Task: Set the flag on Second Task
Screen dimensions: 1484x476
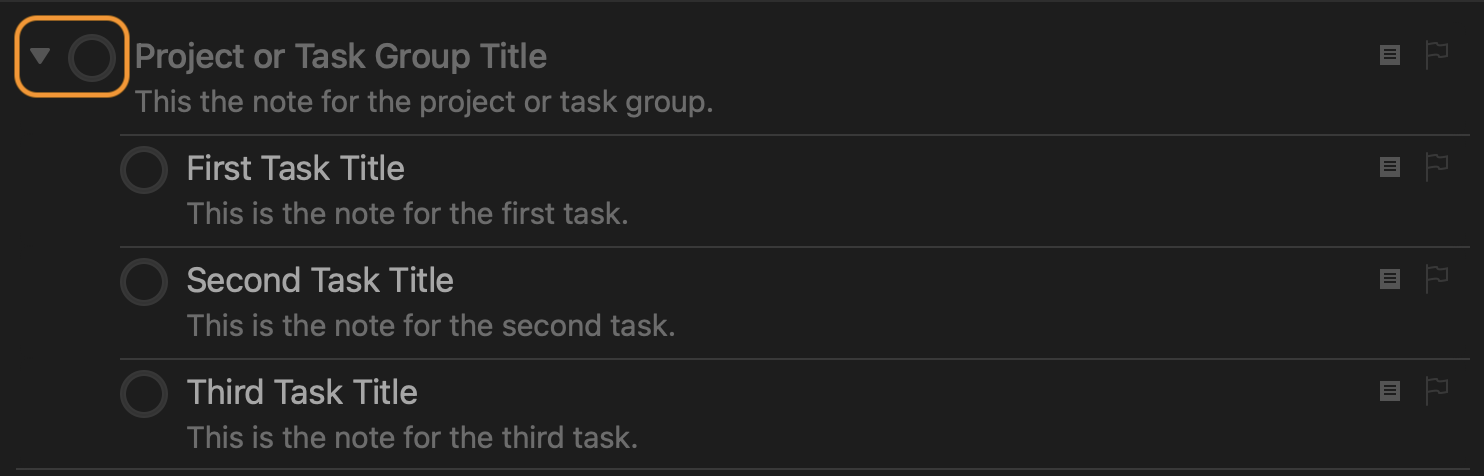Action: point(1436,279)
